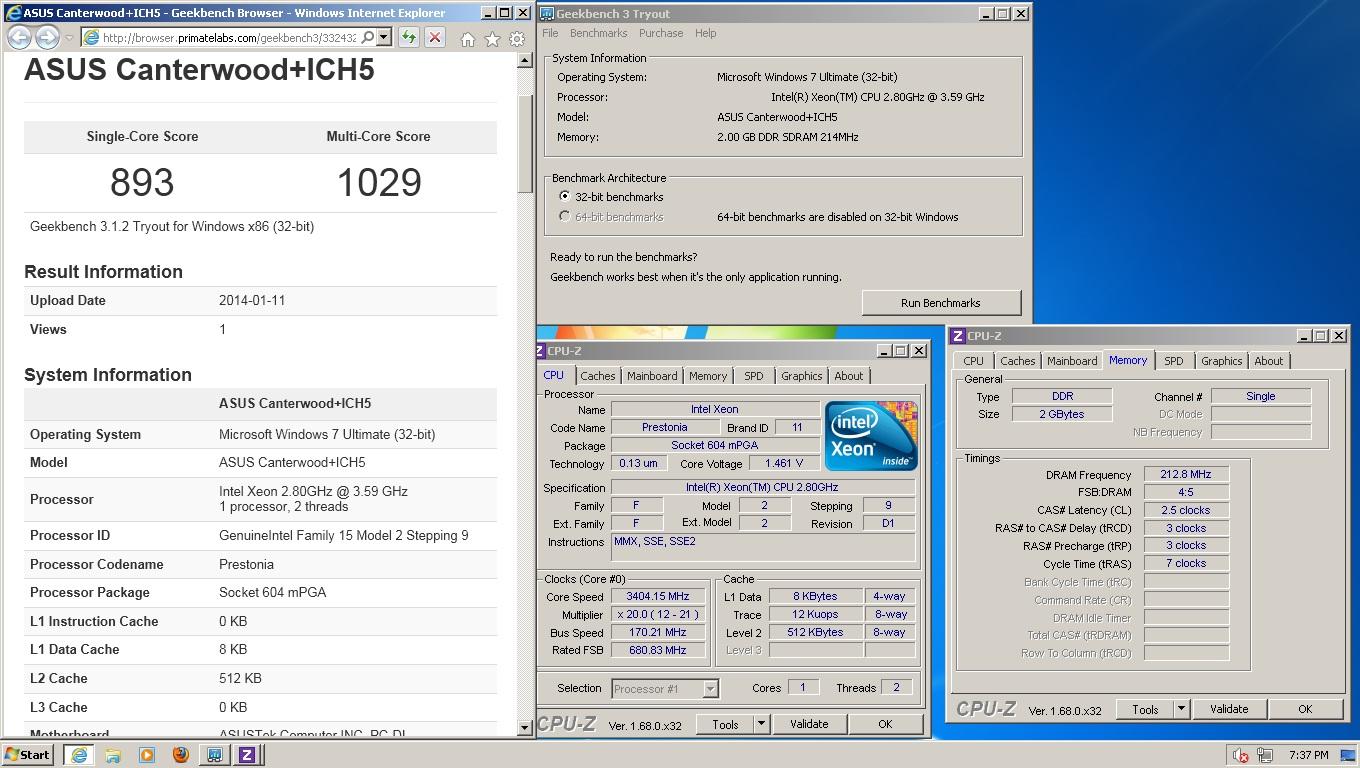Viewport: 1360px width, 768px height.
Task: Click the IE address bar URL
Action: pyautogui.click(x=229, y=38)
